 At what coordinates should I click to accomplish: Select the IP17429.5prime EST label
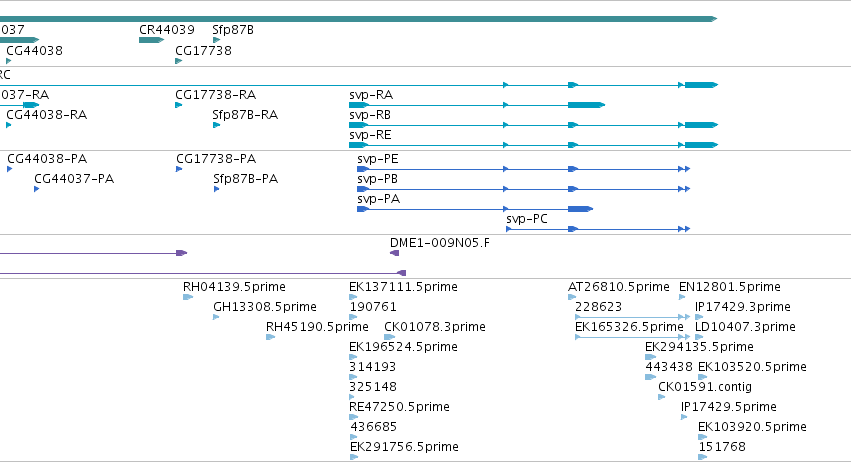coord(729,407)
